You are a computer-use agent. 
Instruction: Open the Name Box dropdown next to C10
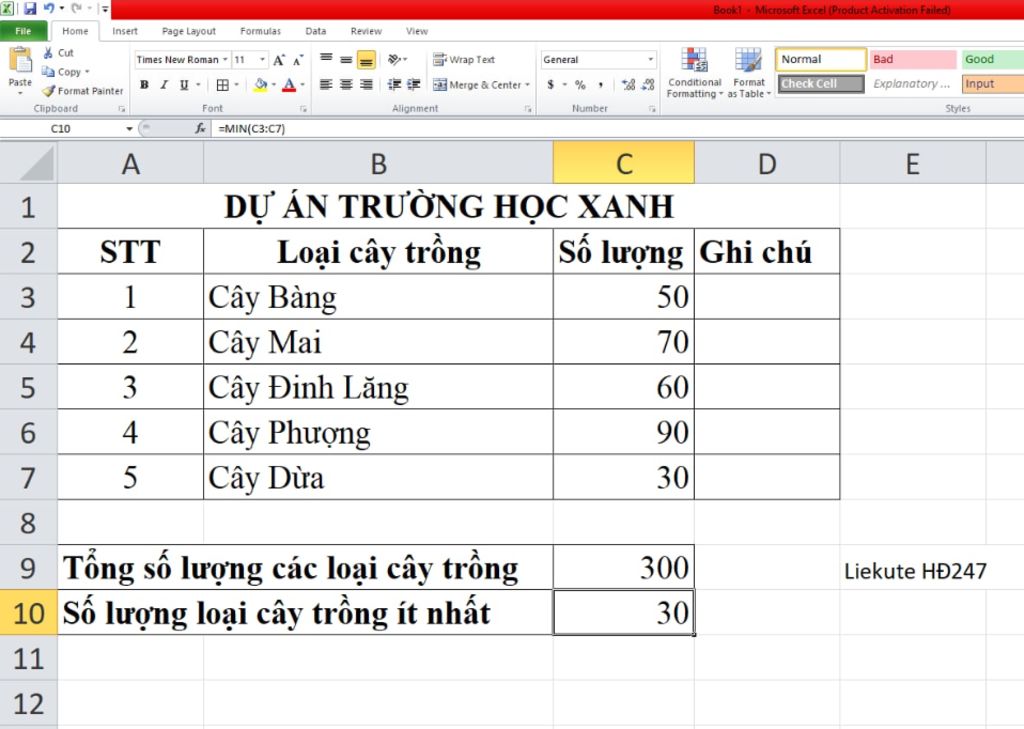[129, 129]
